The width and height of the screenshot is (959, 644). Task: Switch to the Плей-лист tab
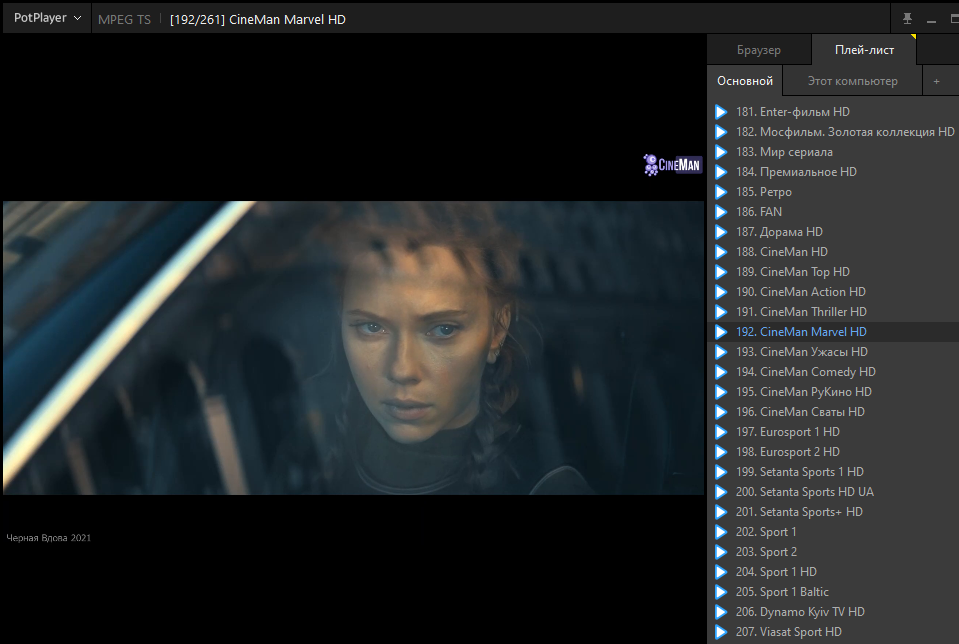pyautogui.click(x=864, y=50)
